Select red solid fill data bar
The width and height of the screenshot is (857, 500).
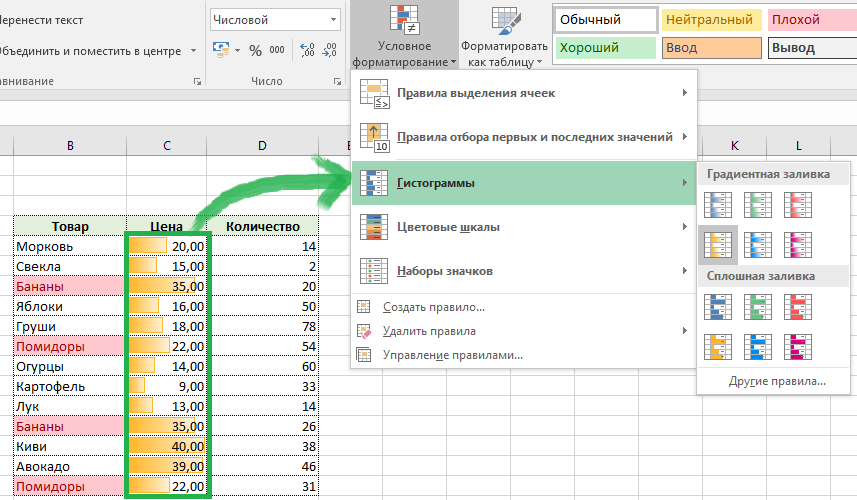click(x=797, y=307)
